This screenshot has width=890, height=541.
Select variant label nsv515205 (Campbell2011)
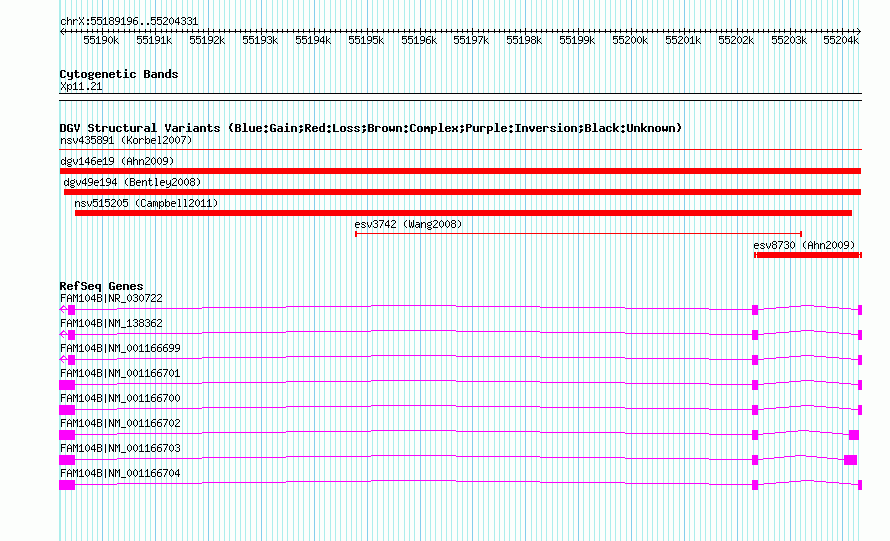pyautogui.click(x=146, y=203)
